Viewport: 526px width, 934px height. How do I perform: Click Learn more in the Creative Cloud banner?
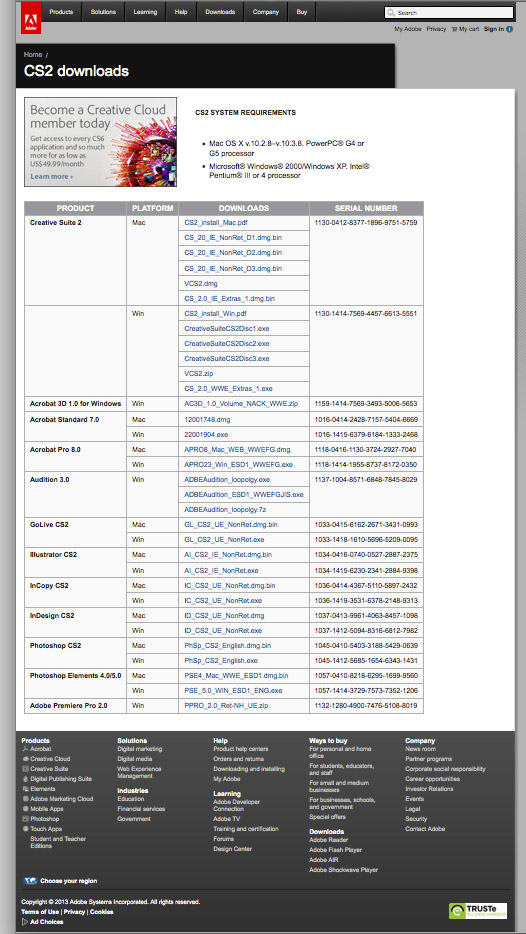pos(51,176)
